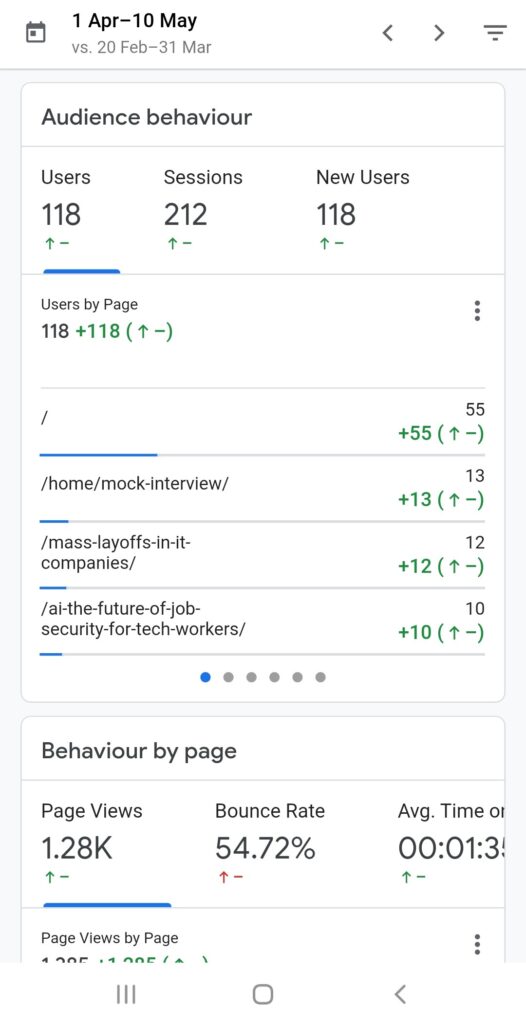The image size is (526, 1024).
Task: Open the /mass-layoffs-in-it-companies/ page row
Action: coord(263,556)
